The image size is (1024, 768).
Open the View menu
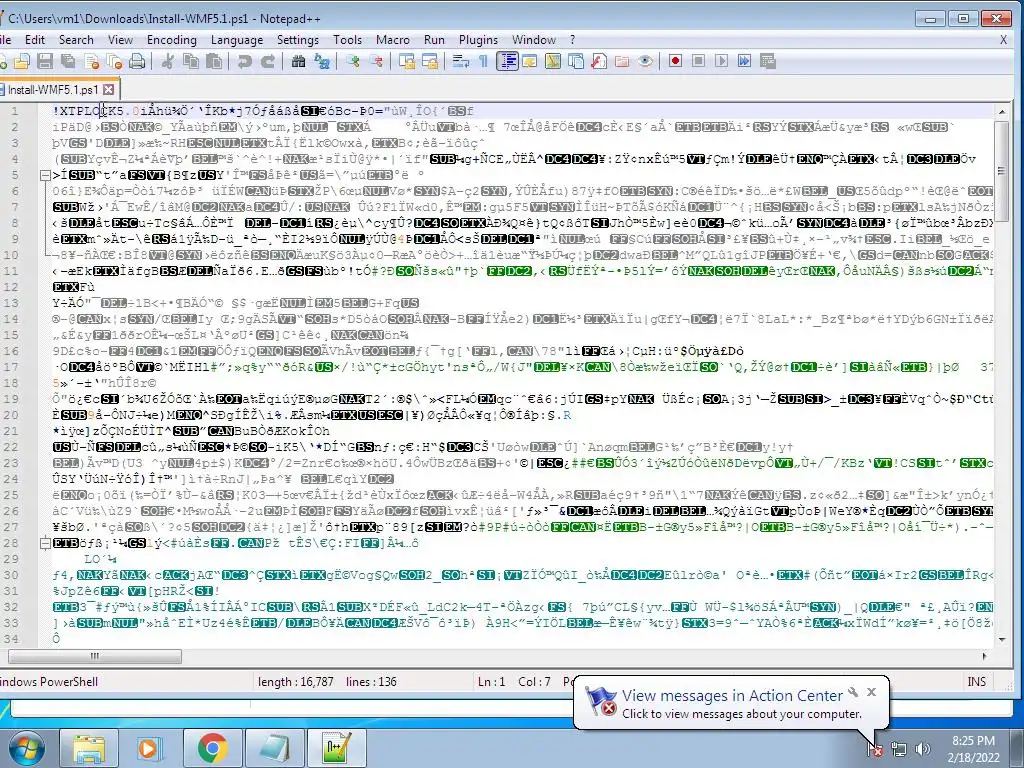(120, 40)
